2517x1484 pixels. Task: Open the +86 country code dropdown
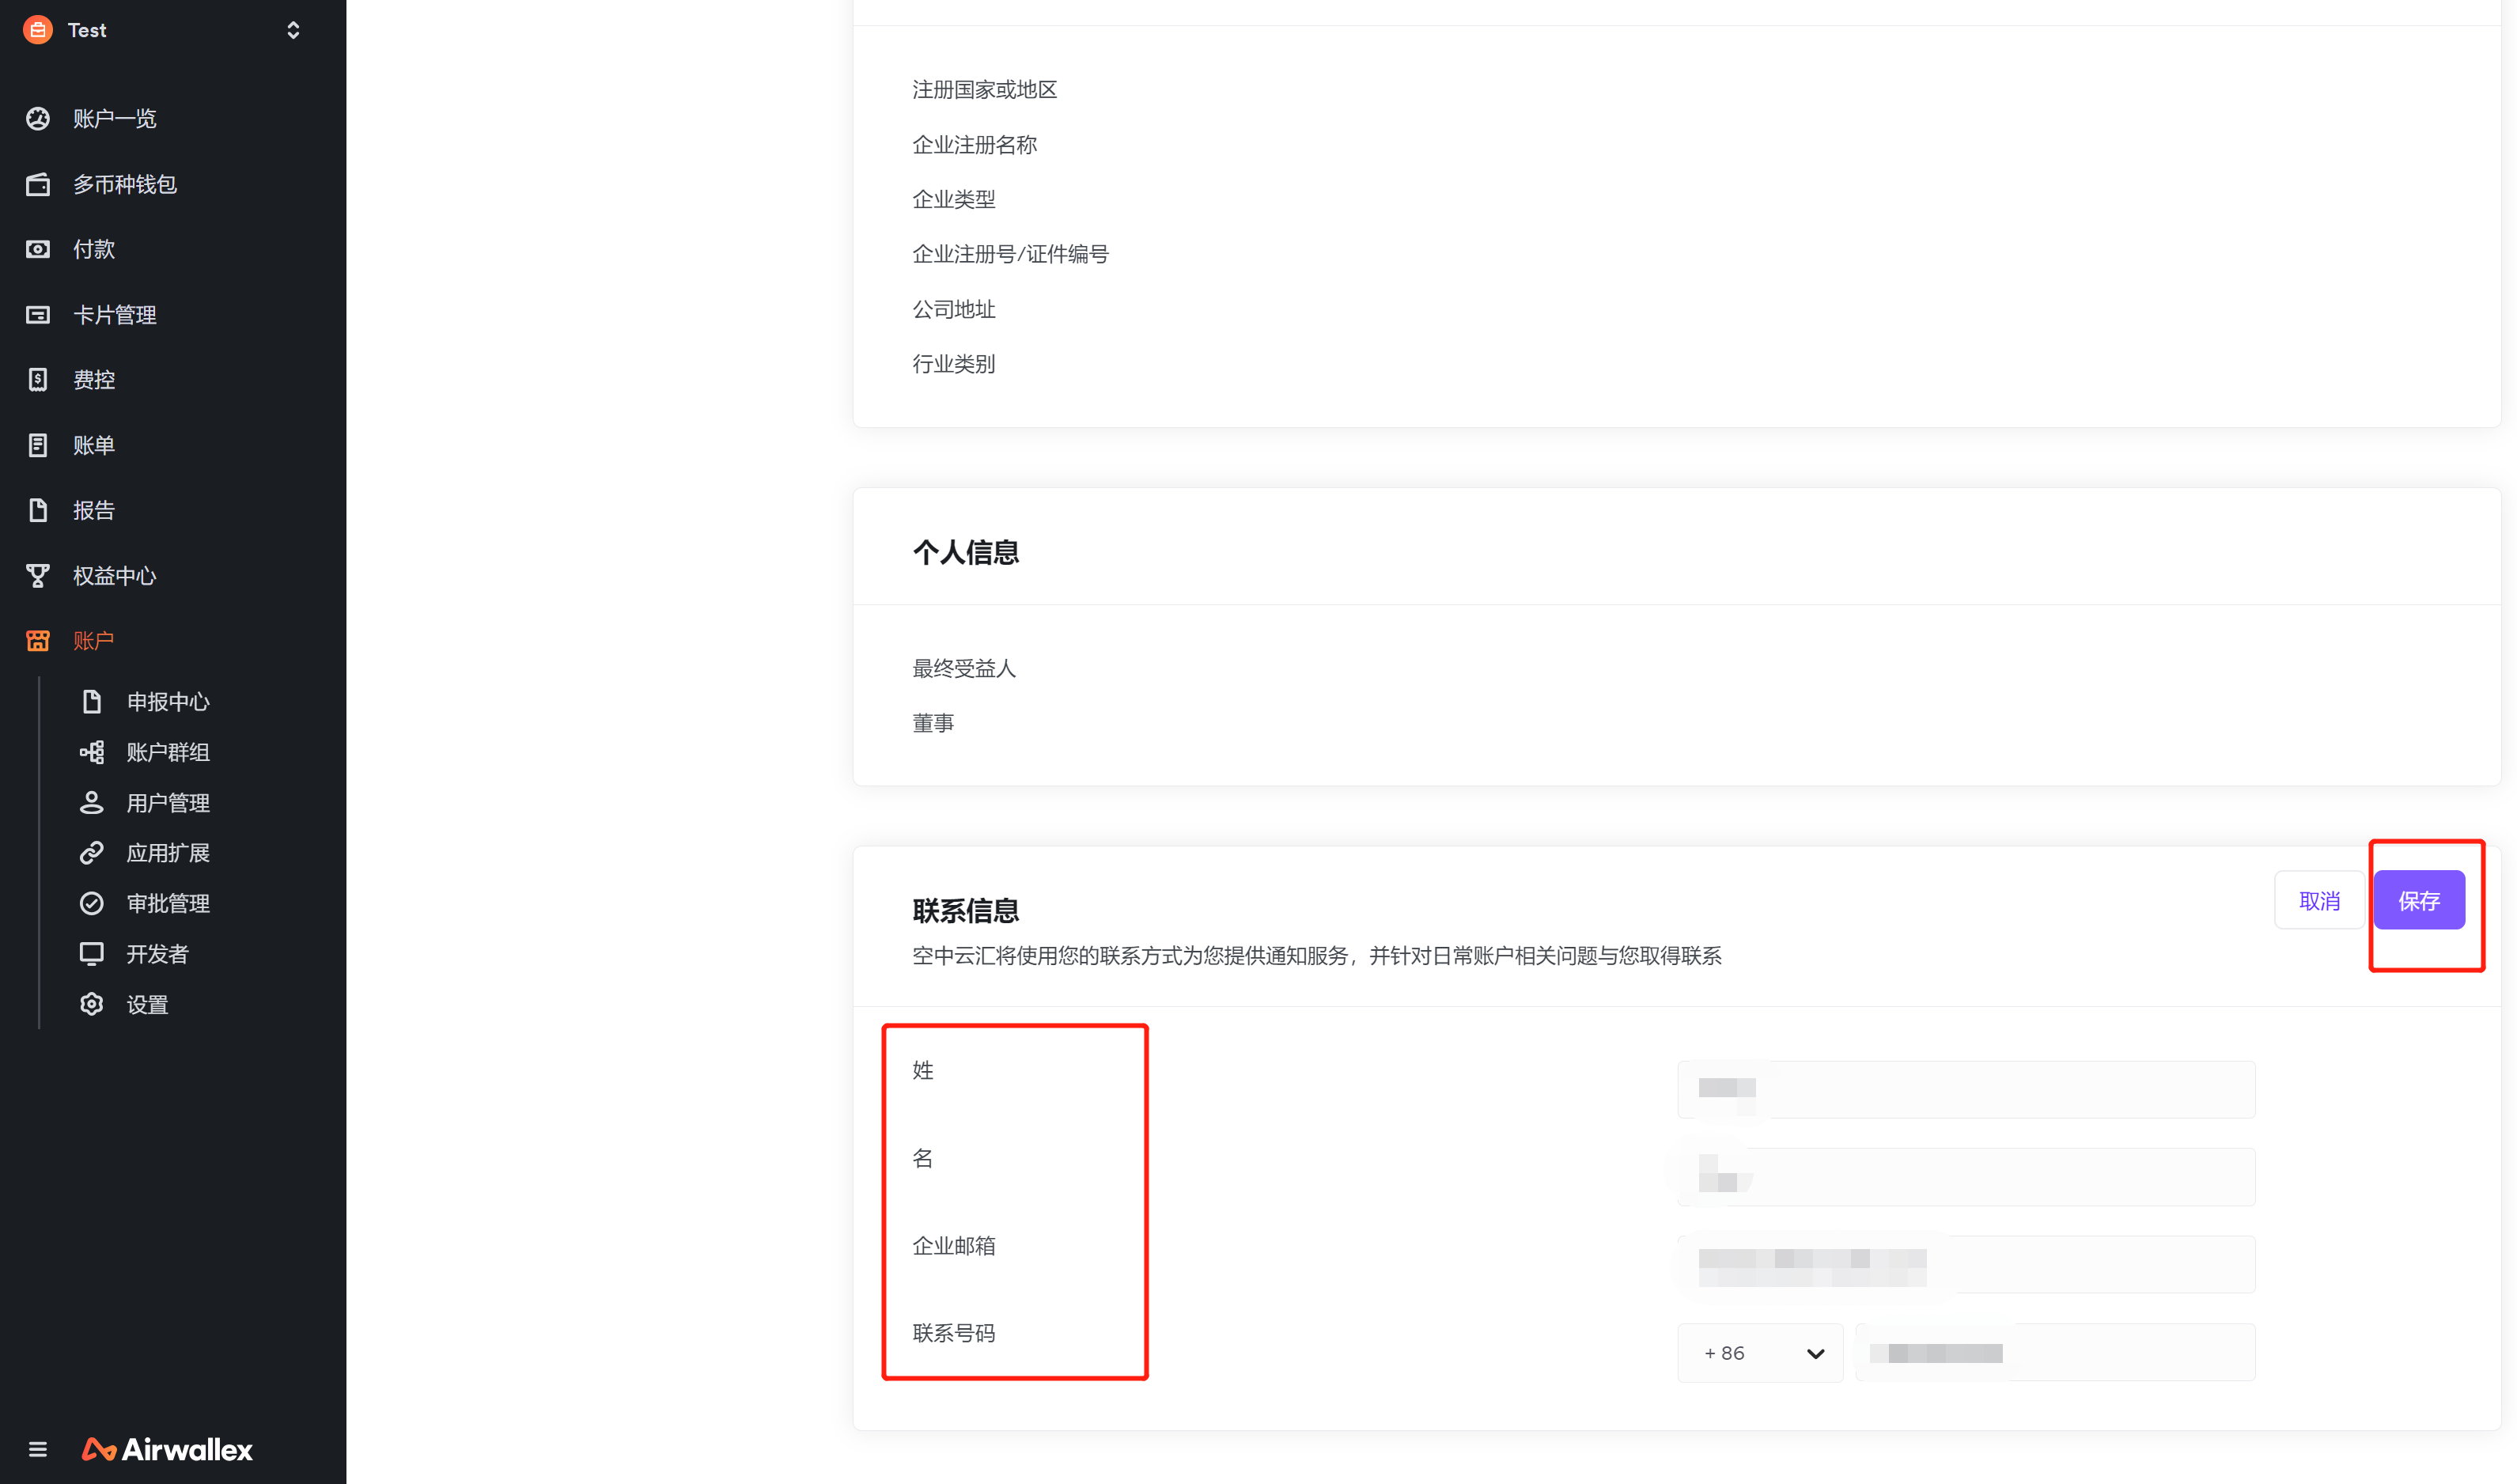(1760, 1353)
